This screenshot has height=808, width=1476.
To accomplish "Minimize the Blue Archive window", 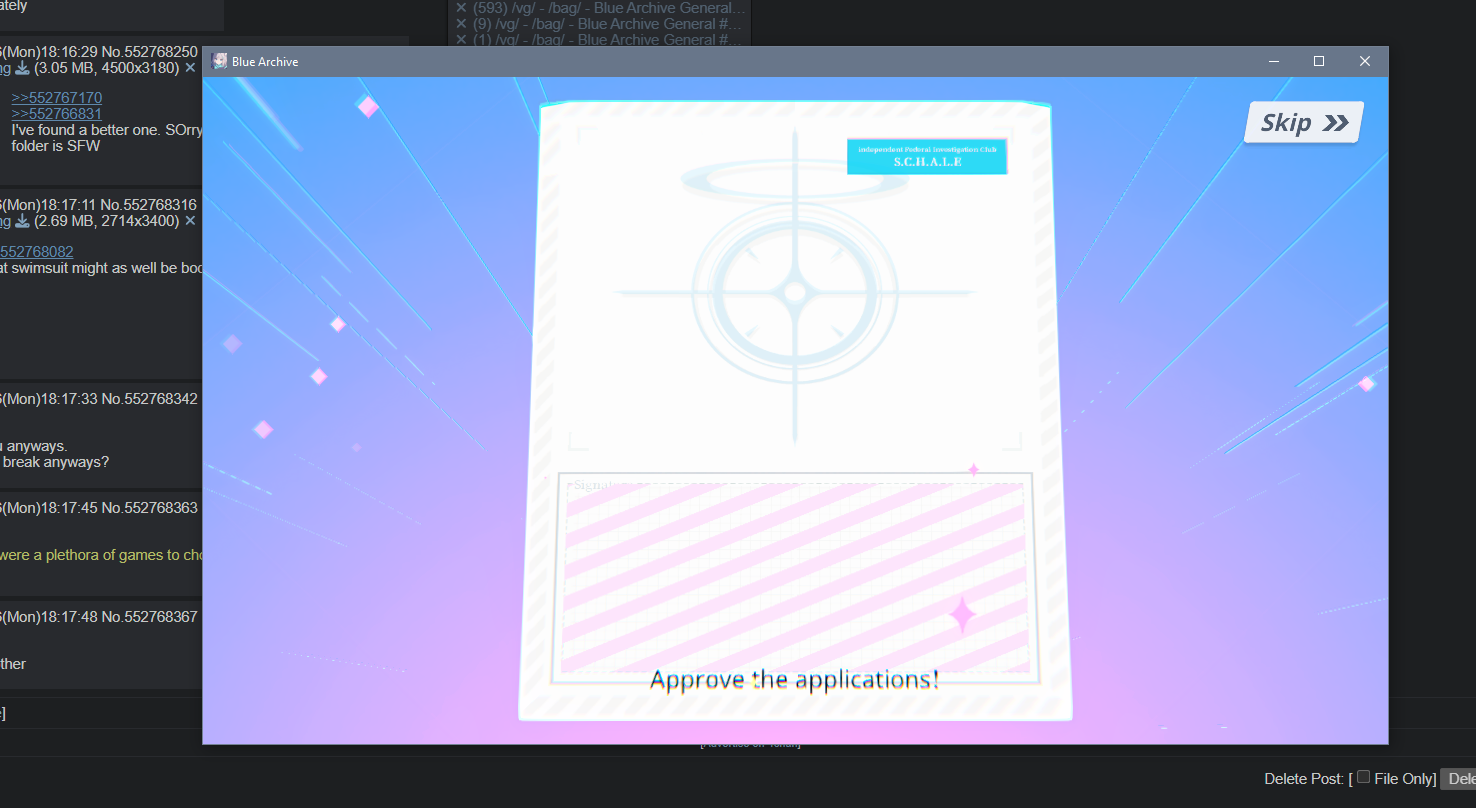I will [x=1274, y=61].
